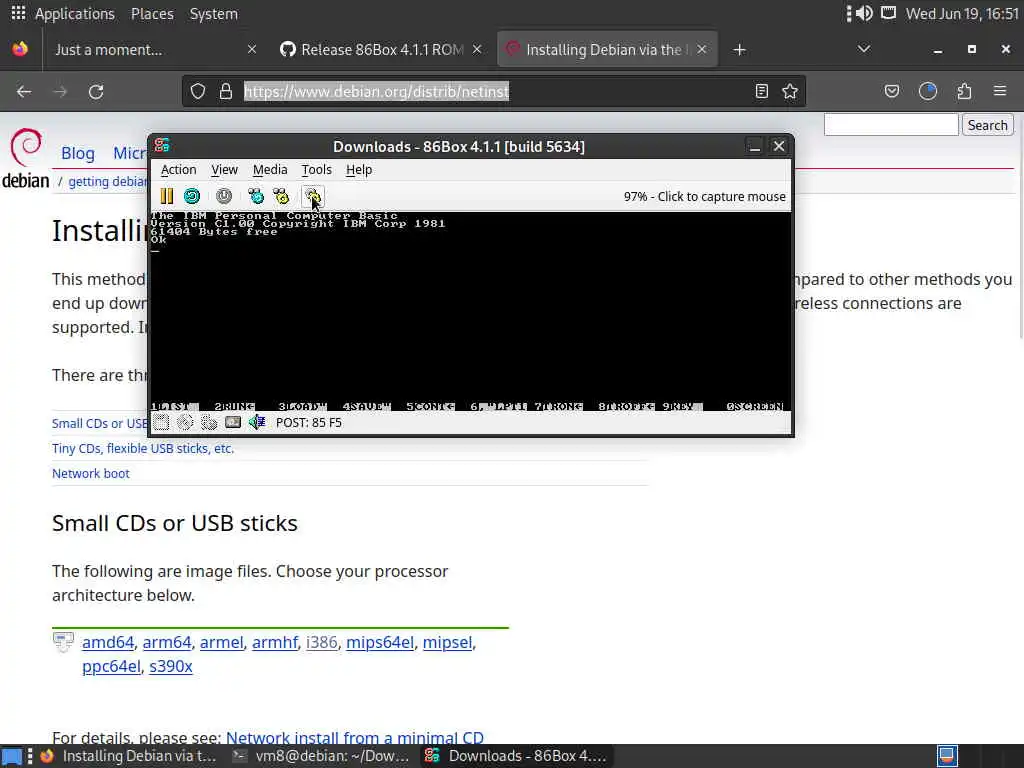This screenshot has height=768, width=1024.
Task: Open the Firefox hamburger application menu
Action: (x=1000, y=91)
